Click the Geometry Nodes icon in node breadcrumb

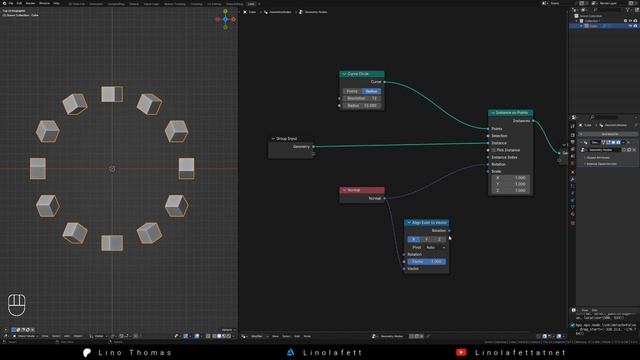click(301, 12)
